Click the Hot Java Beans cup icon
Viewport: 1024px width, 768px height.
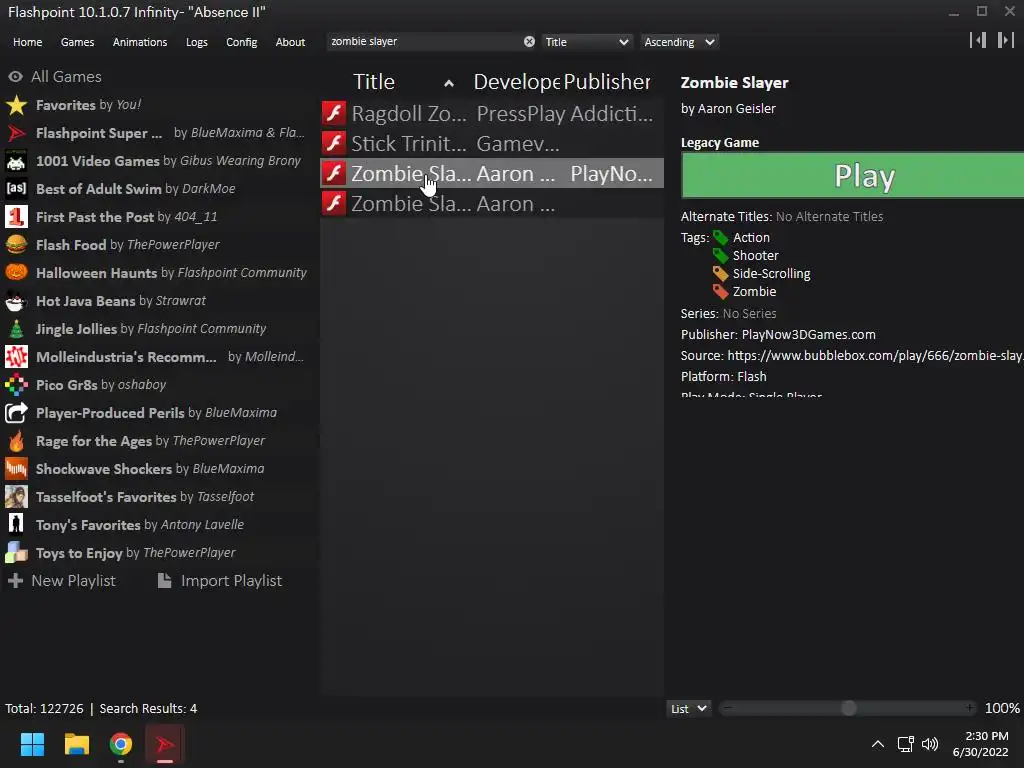16,301
